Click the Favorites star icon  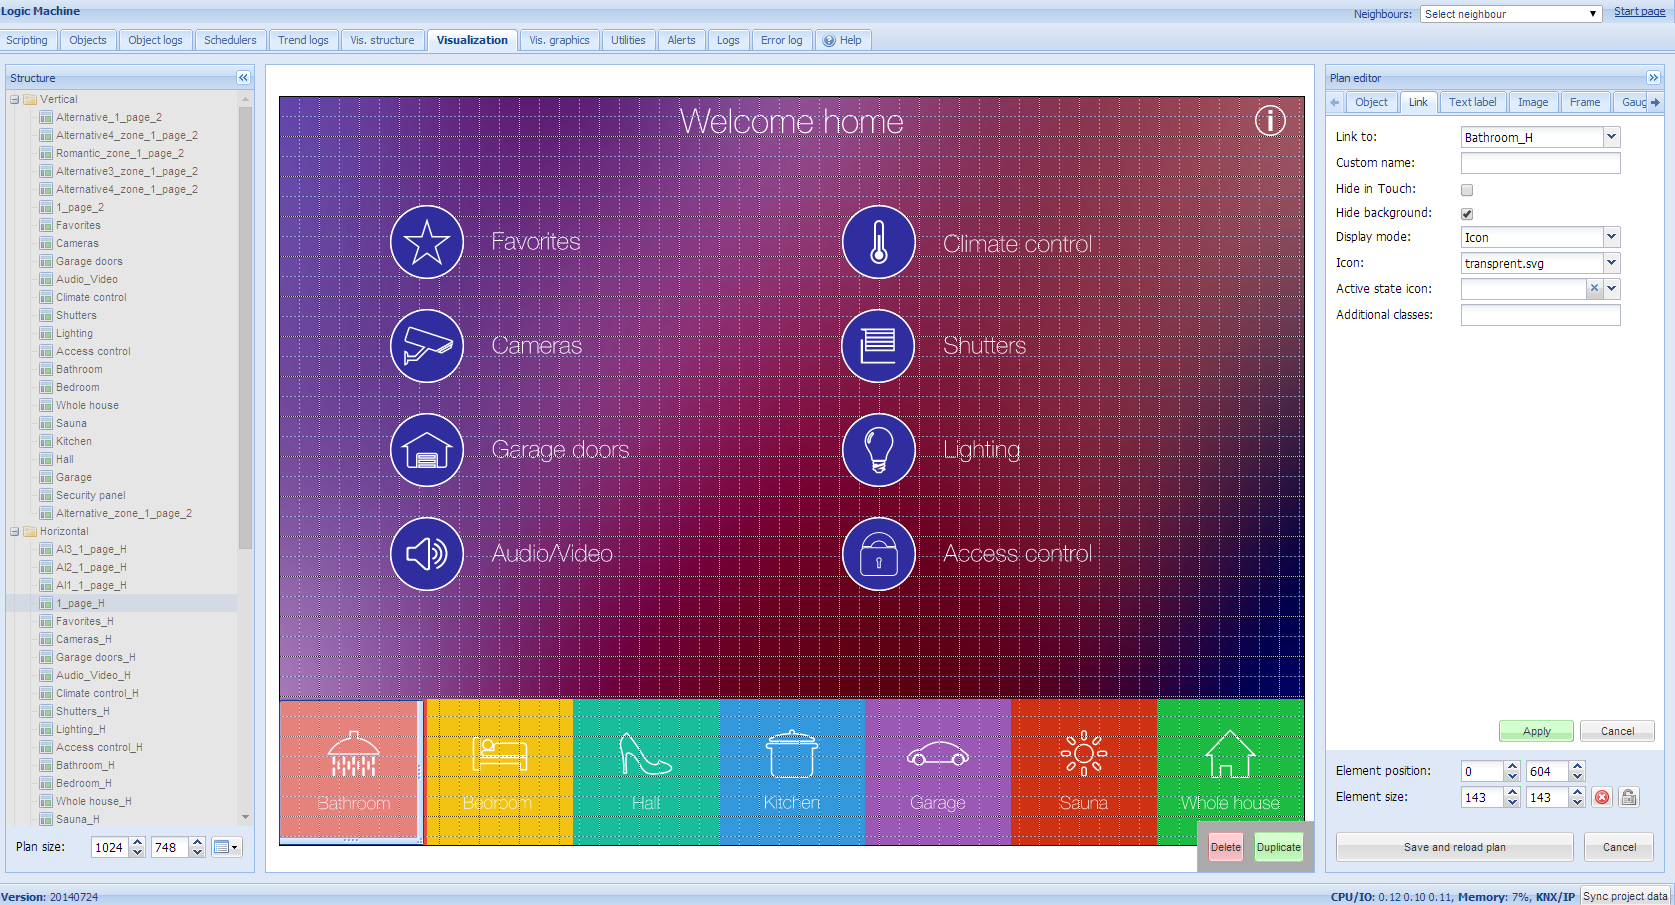pos(427,242)
